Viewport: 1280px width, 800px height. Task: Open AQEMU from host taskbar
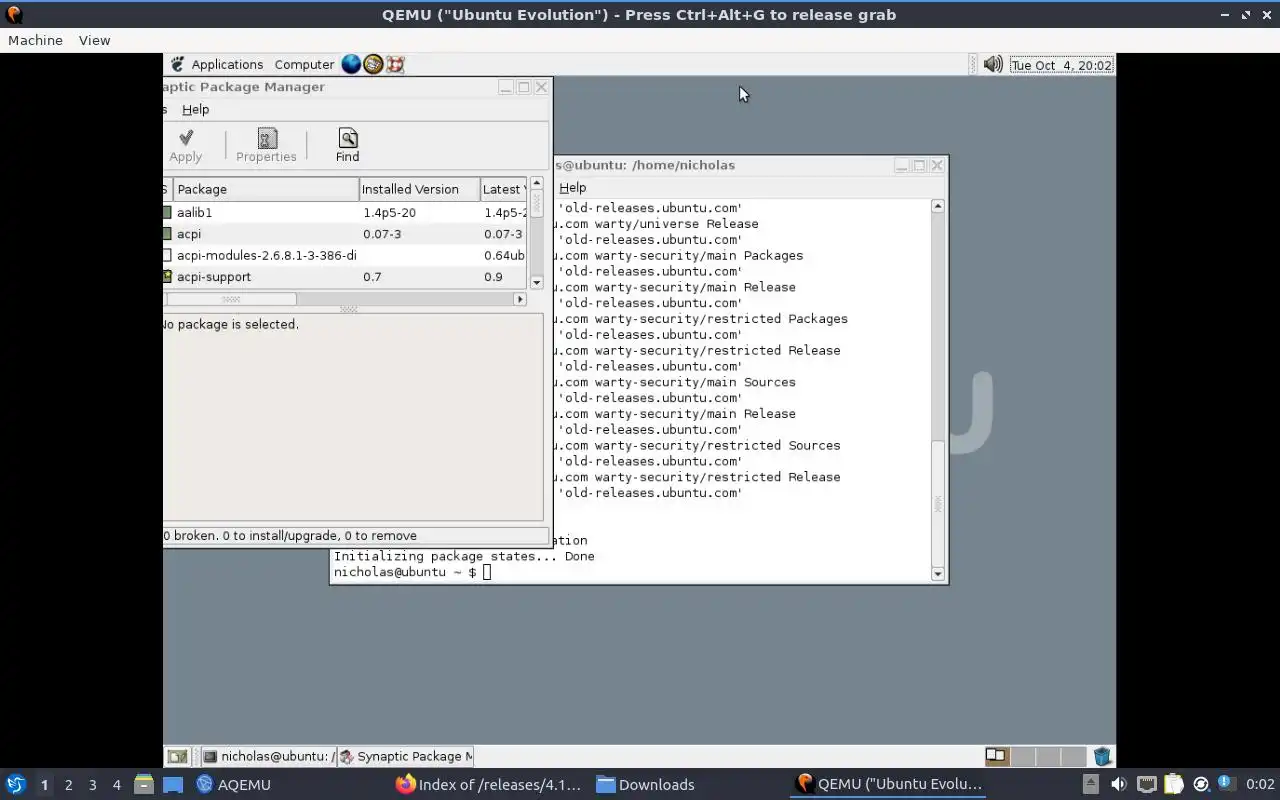[x=233, y=784]
